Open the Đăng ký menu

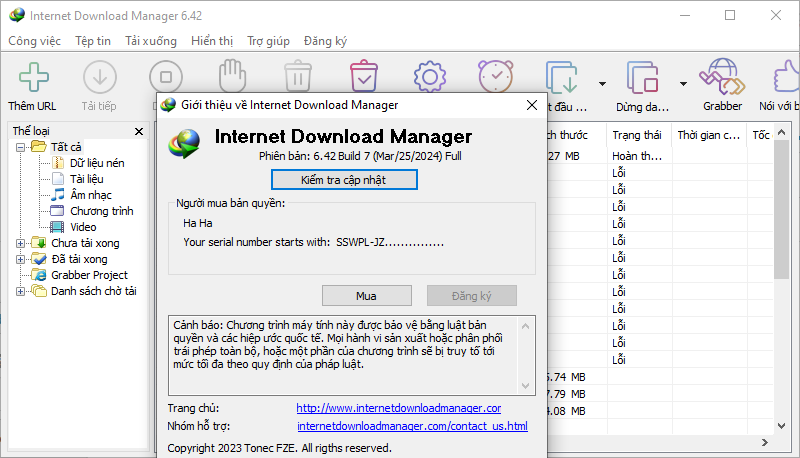point(326,41)
